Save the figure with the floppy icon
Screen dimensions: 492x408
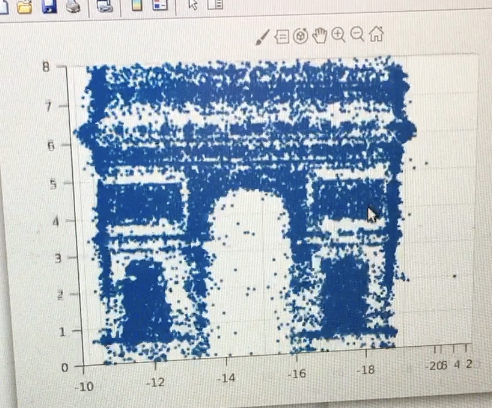pos(49,6)
